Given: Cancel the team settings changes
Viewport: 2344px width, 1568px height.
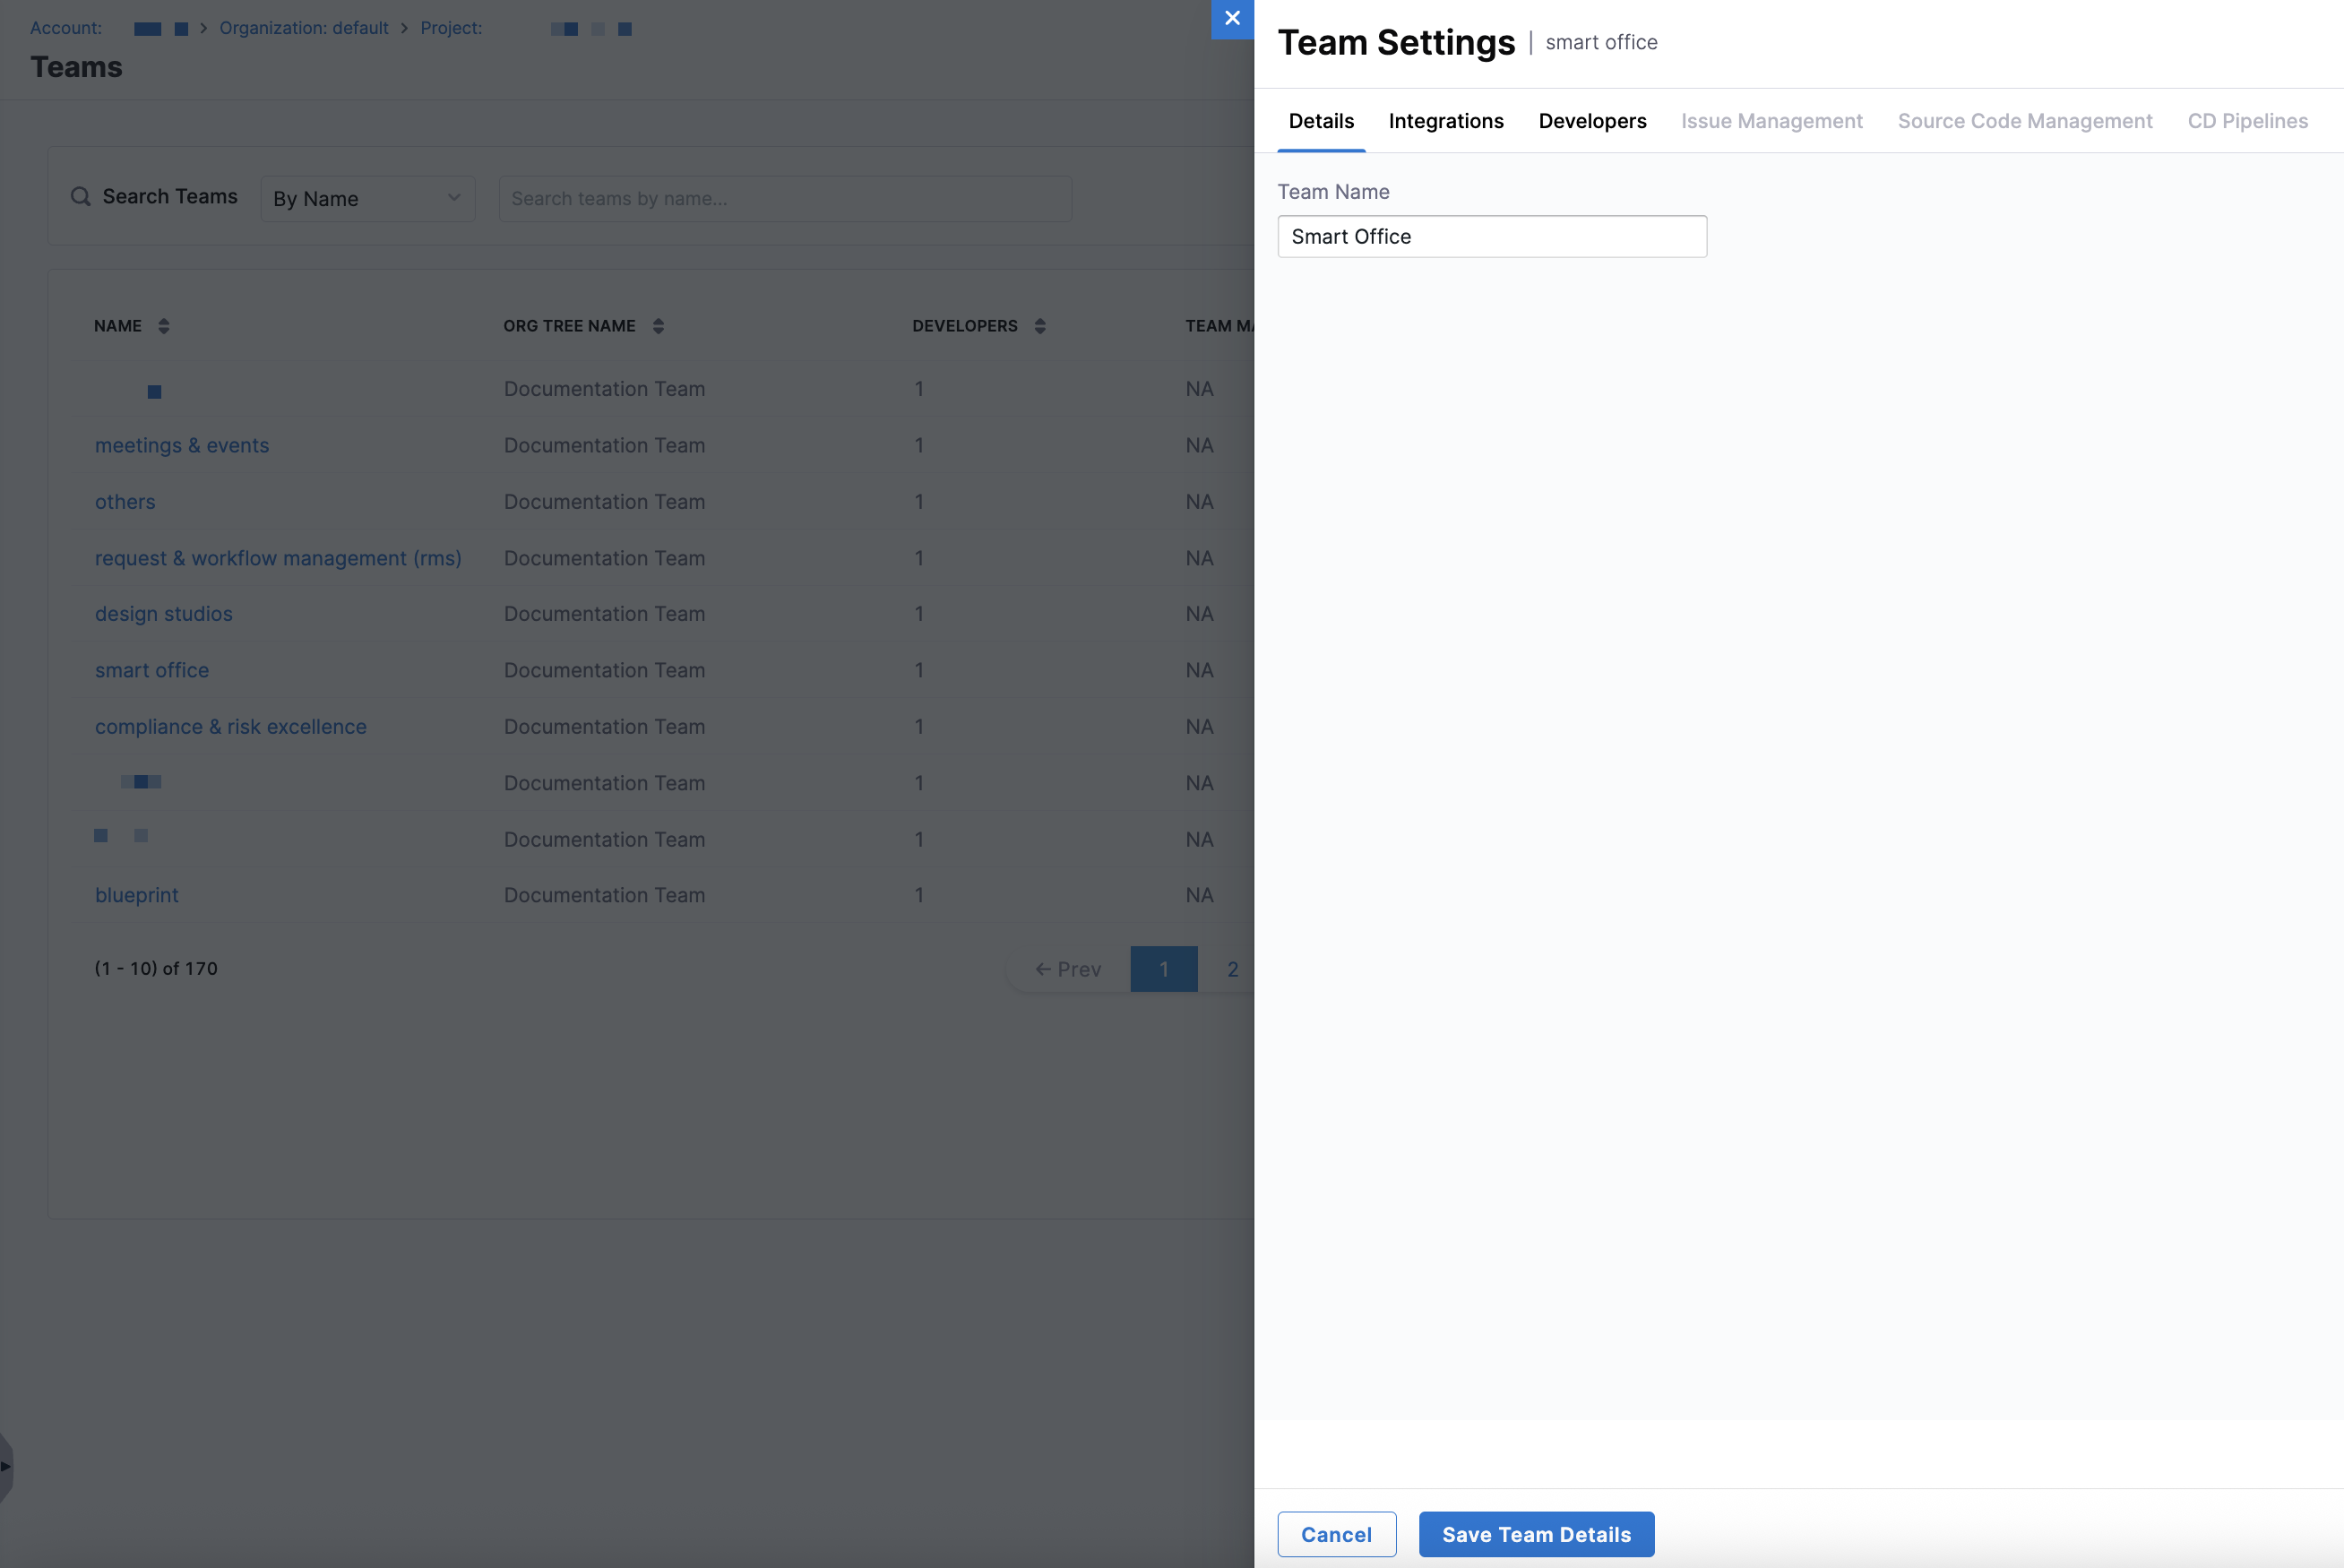Looking at the screenshot, I should 1336,1534.
